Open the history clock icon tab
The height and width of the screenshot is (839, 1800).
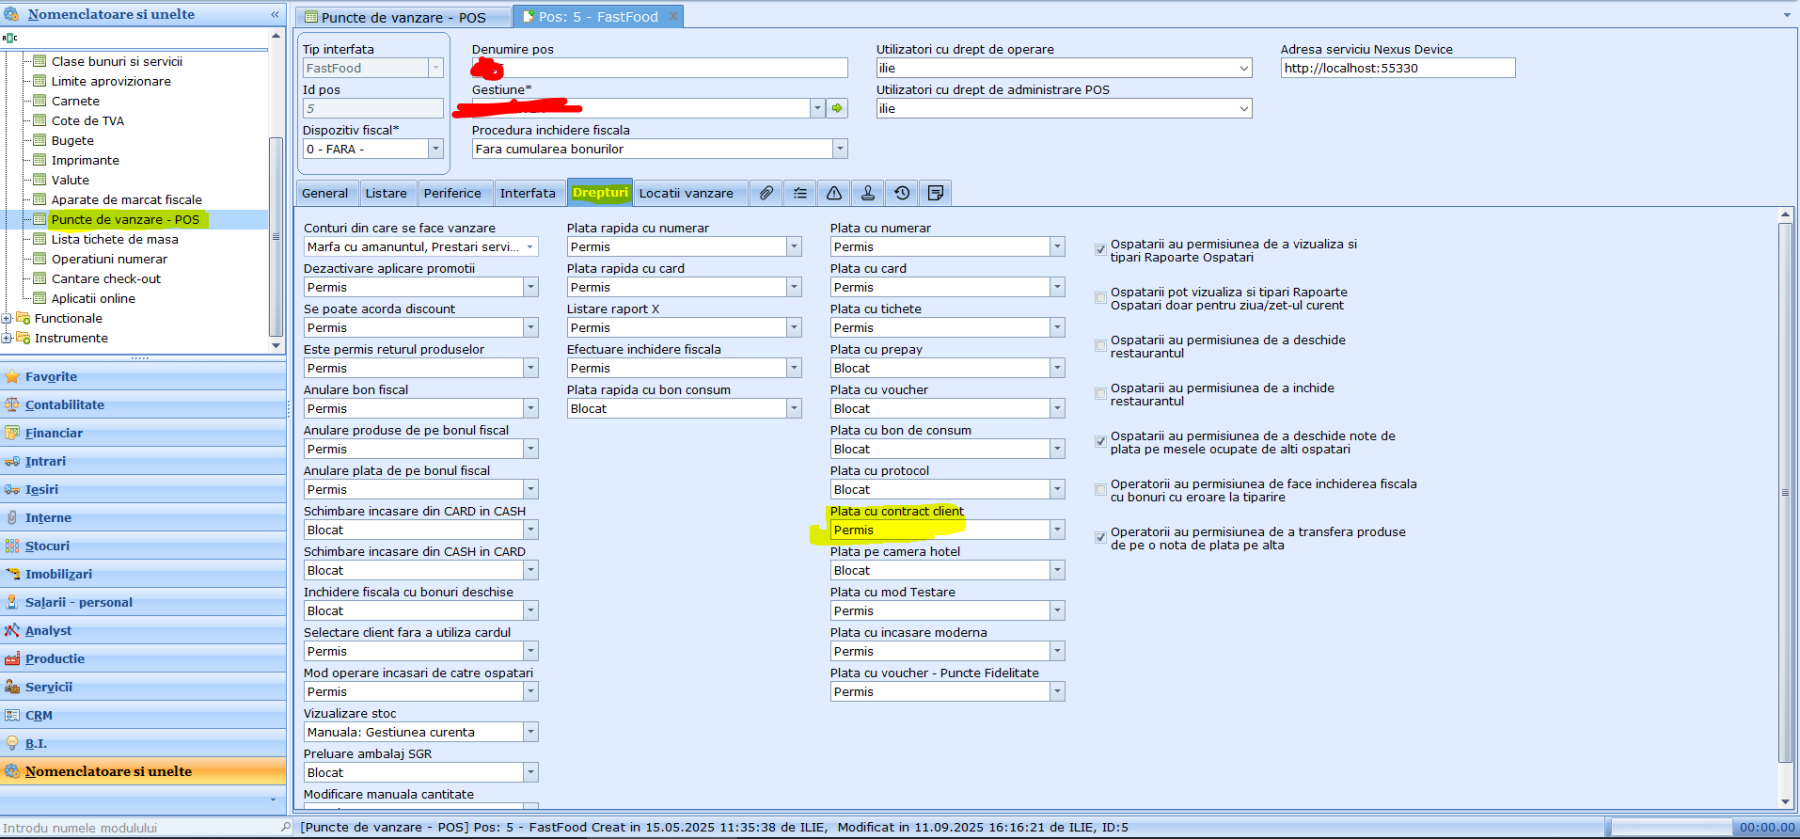coord(902,193)
